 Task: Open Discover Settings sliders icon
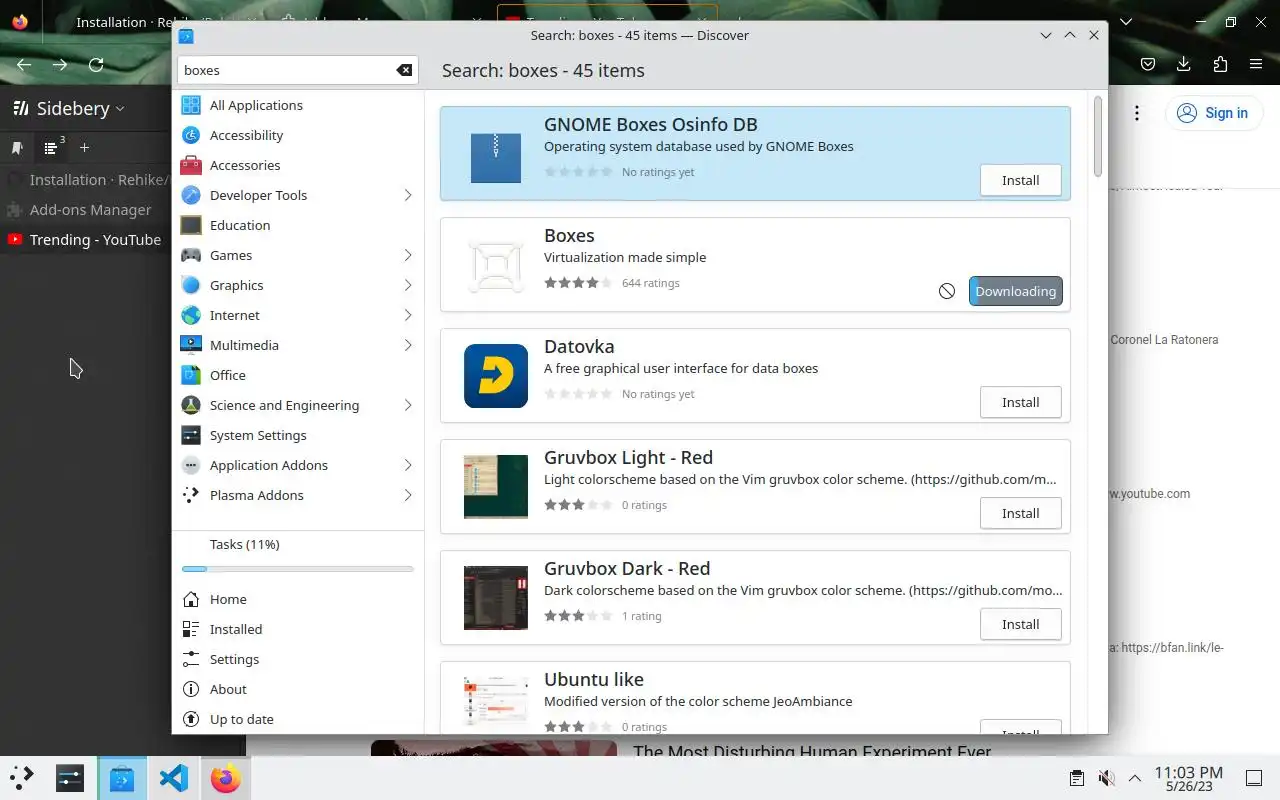pos(191,659)
